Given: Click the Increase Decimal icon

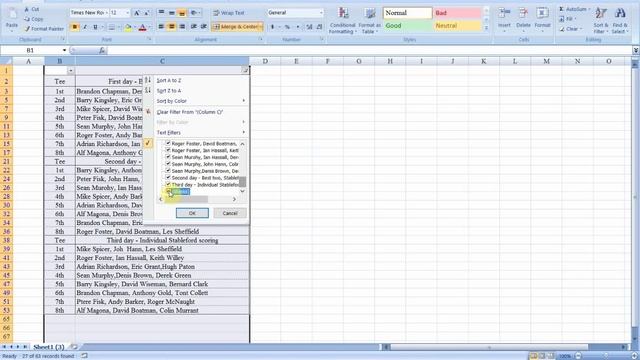Looking at the screenshot, I should coord(309,27).
